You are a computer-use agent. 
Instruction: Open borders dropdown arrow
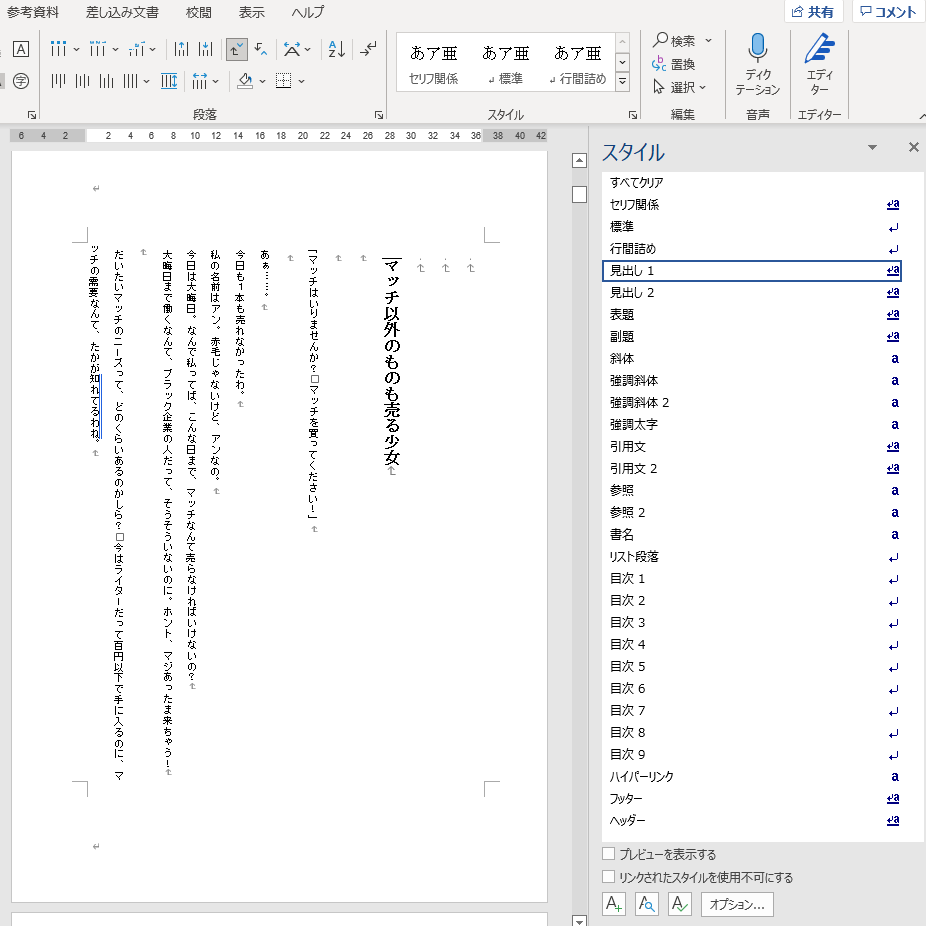pyautogui.click(x=301, y=81)
